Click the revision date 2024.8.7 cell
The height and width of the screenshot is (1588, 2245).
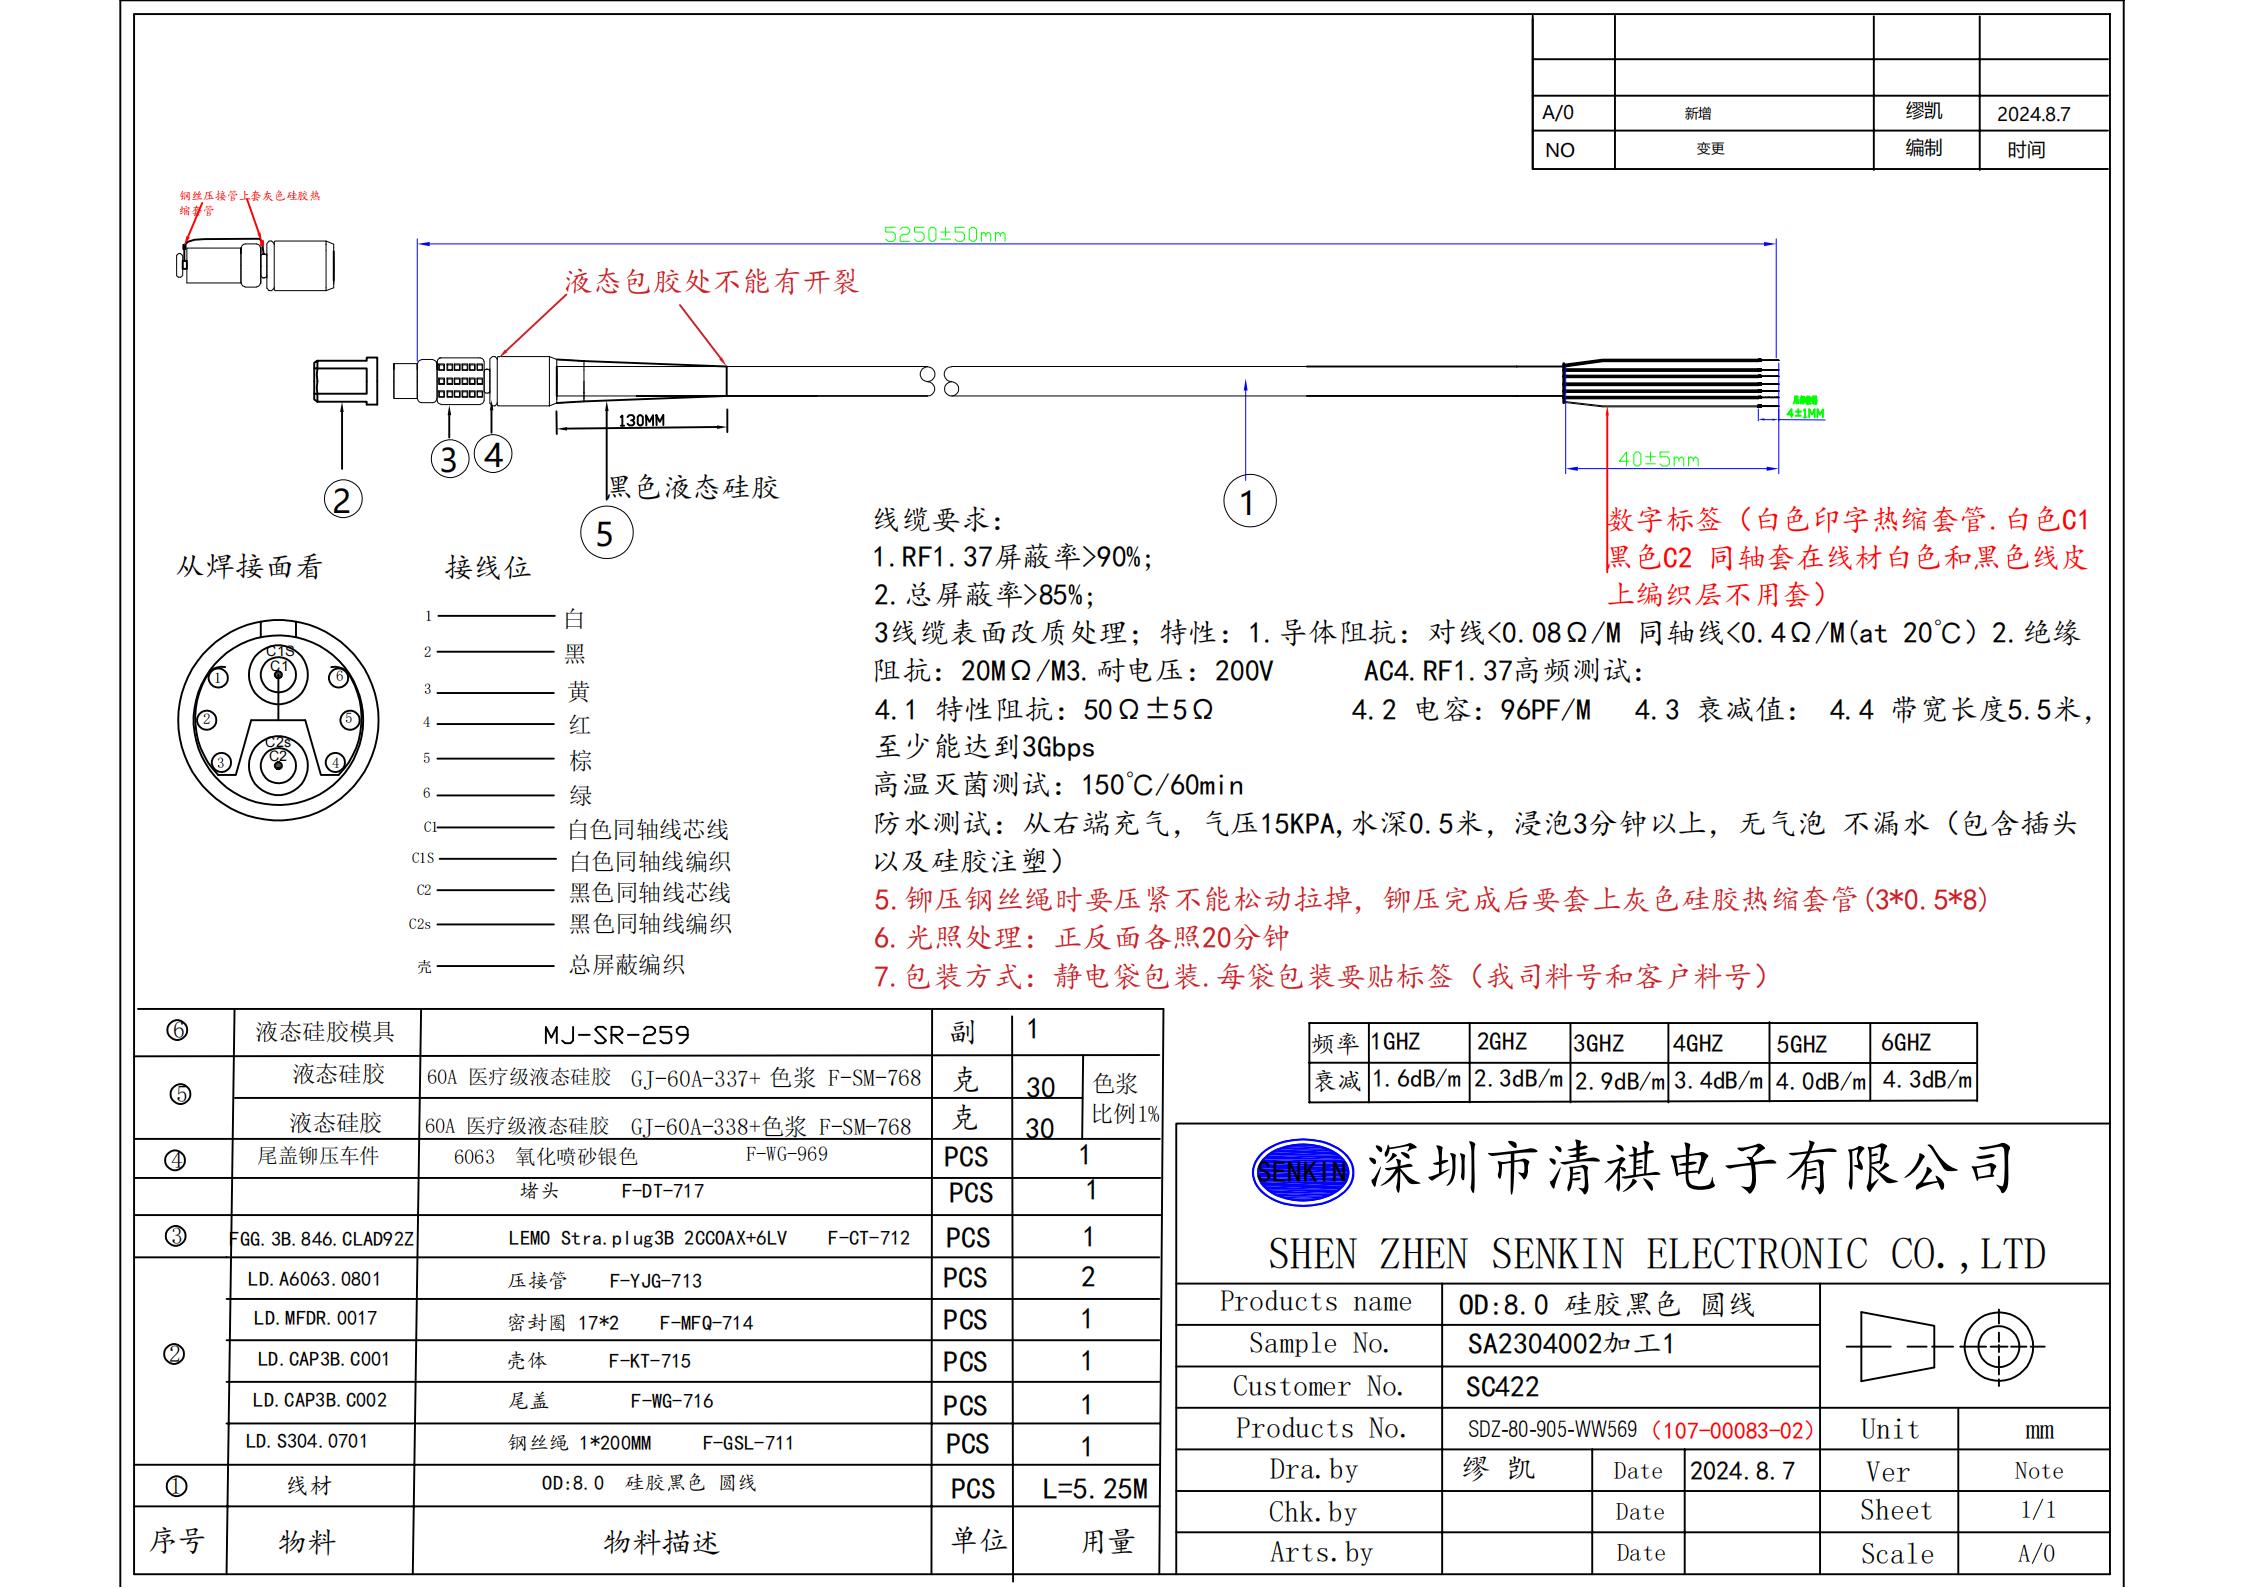pyautogui.click(x=2033, y=114)
